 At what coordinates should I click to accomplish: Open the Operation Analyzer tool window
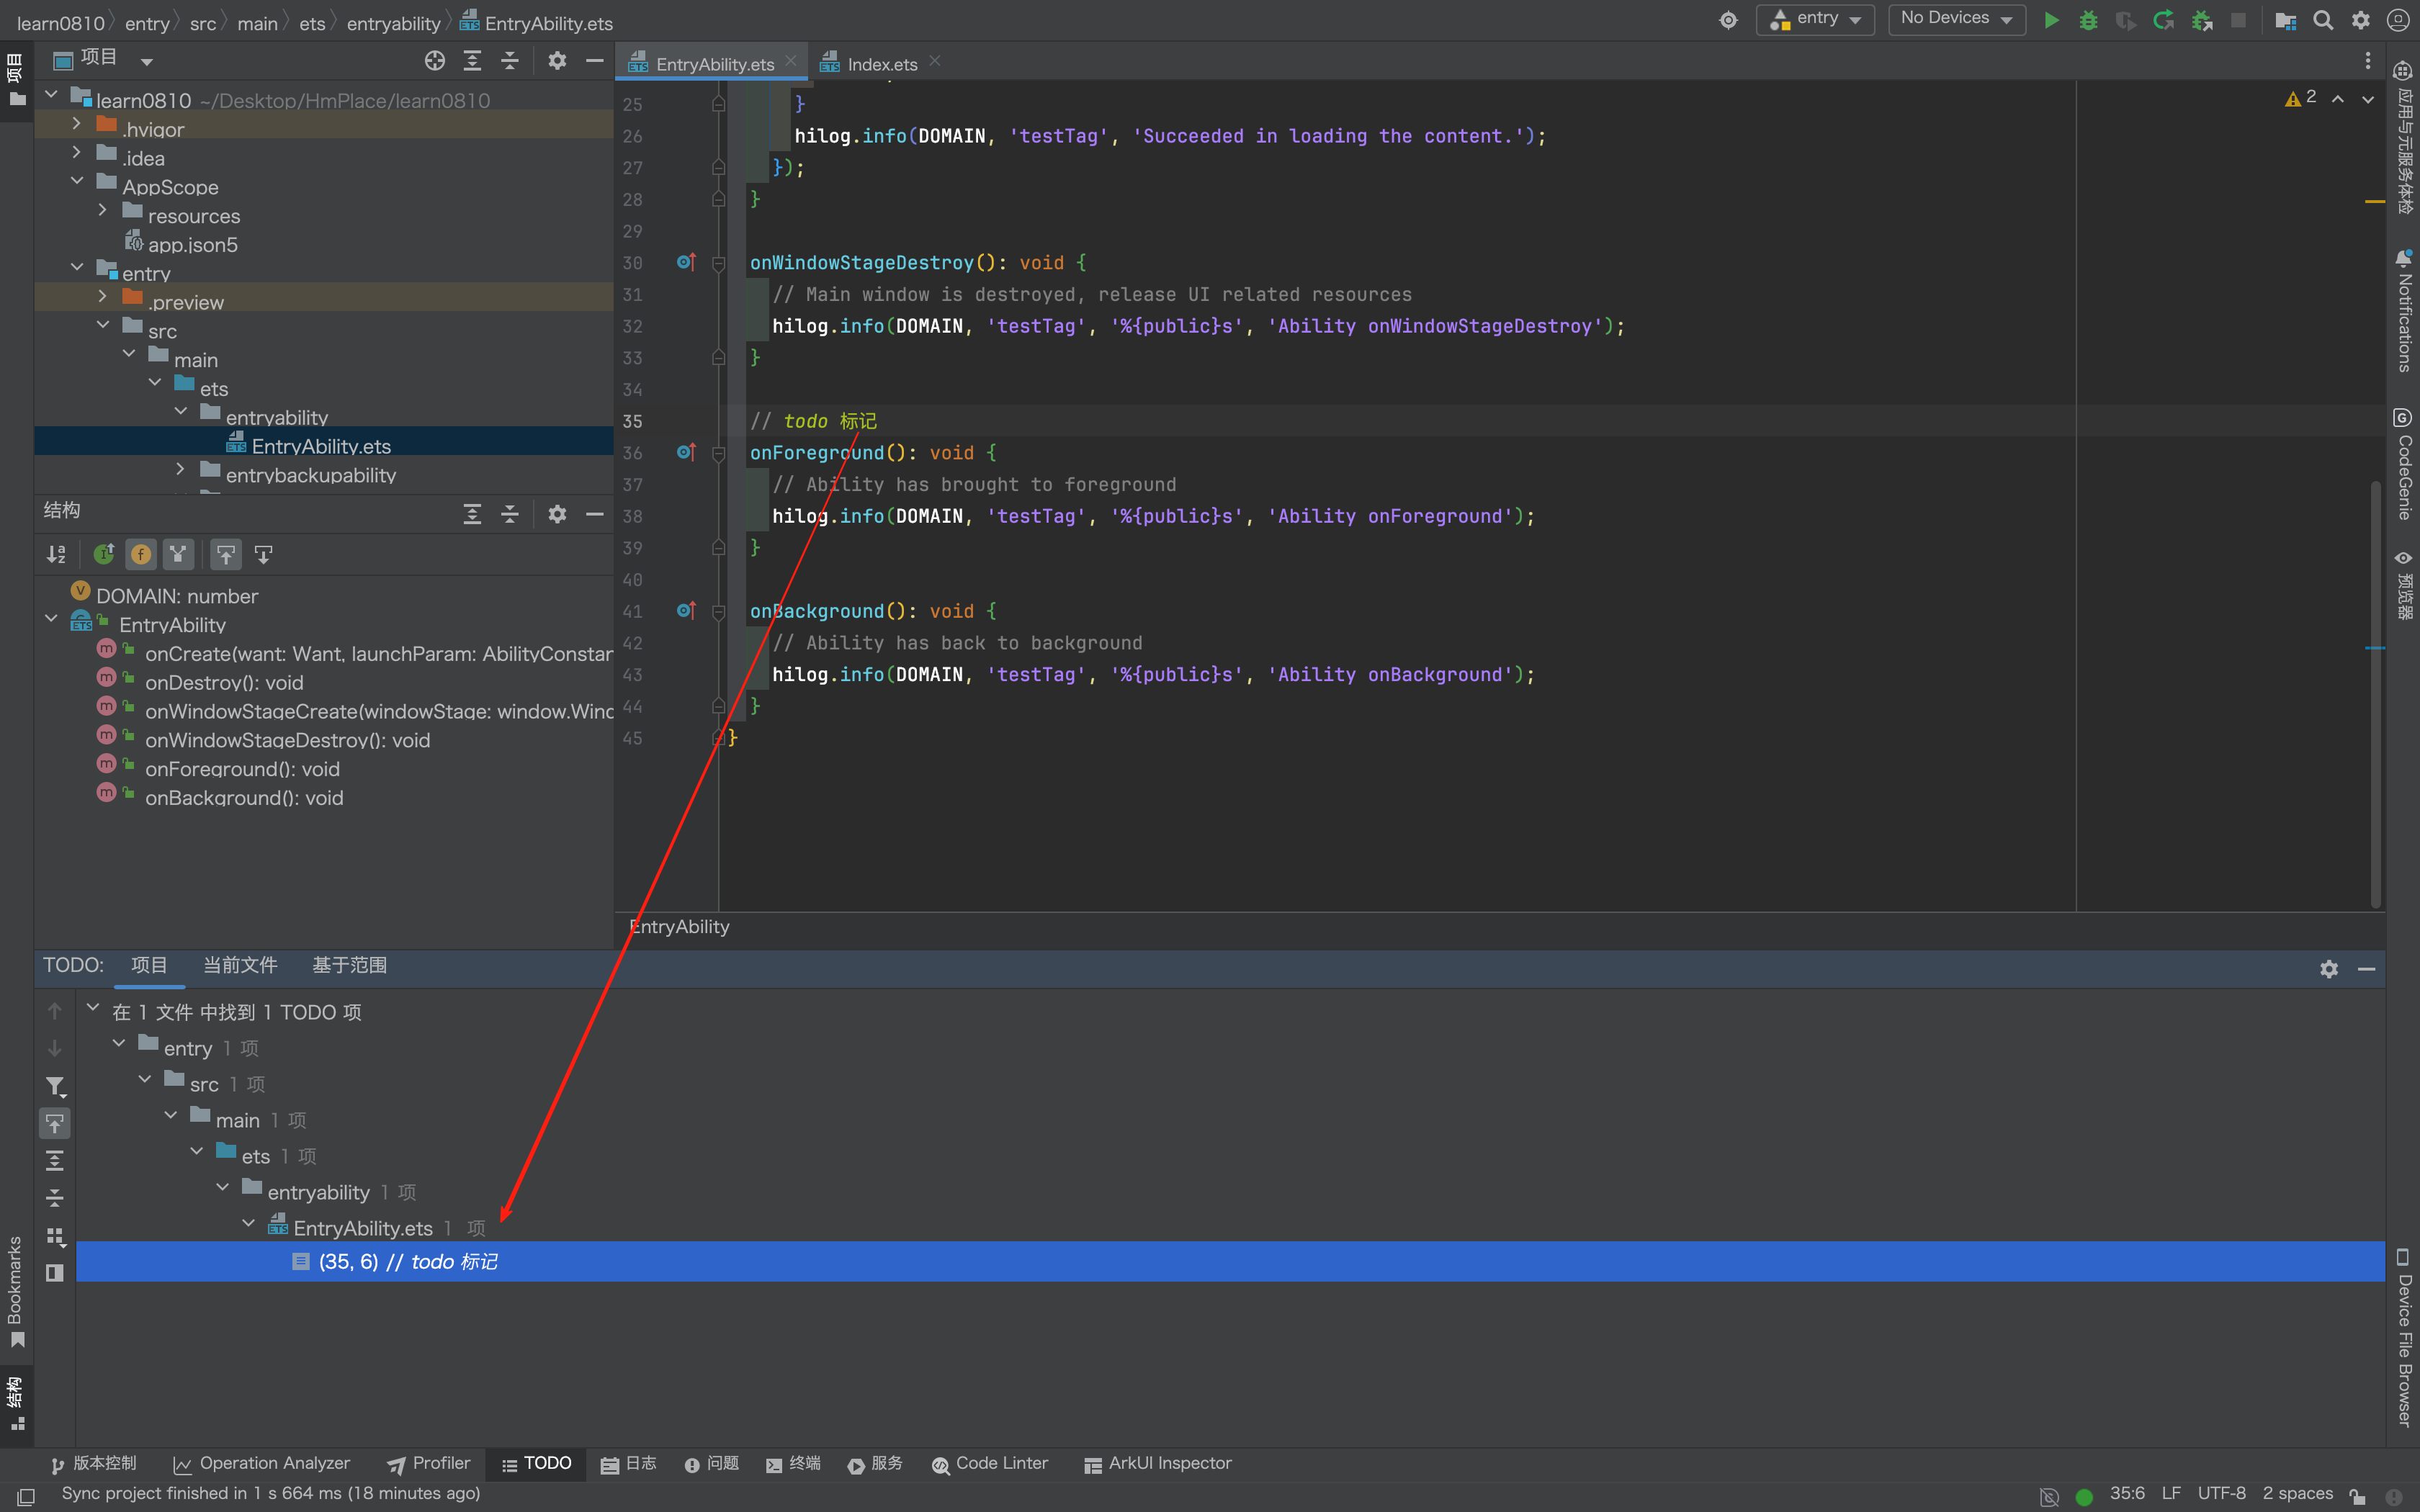pyautogui.click(x=262, y=1463)
